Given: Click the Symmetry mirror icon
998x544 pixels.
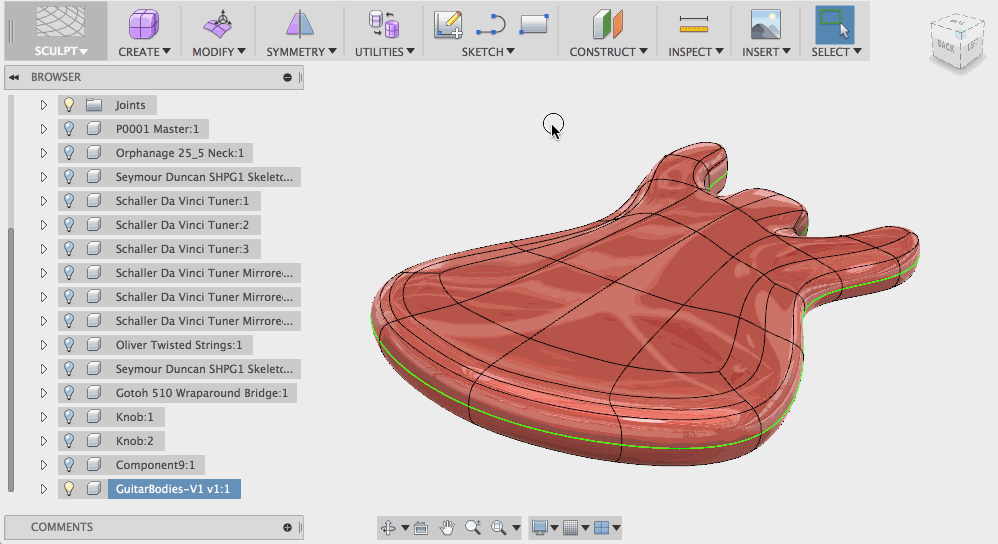Looking at the screenshot, I should point(299,24).
